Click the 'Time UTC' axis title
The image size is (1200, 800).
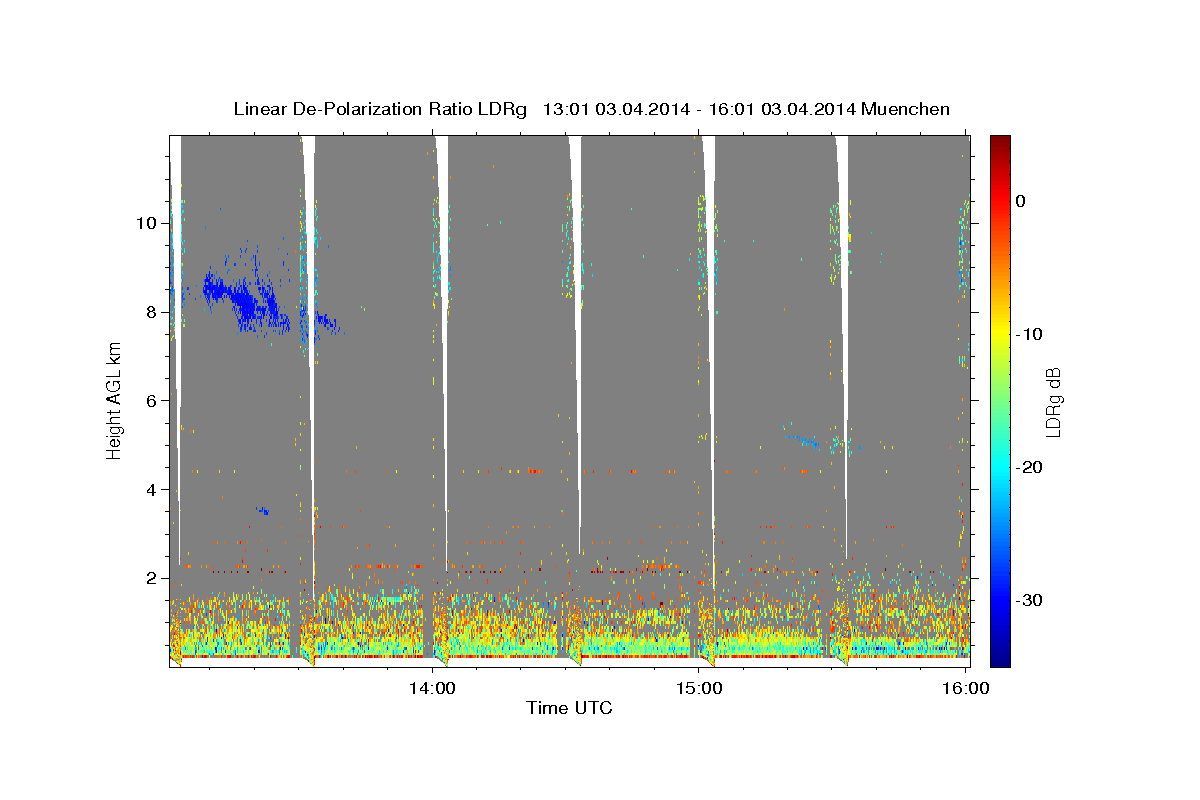(x=569, y=708)
